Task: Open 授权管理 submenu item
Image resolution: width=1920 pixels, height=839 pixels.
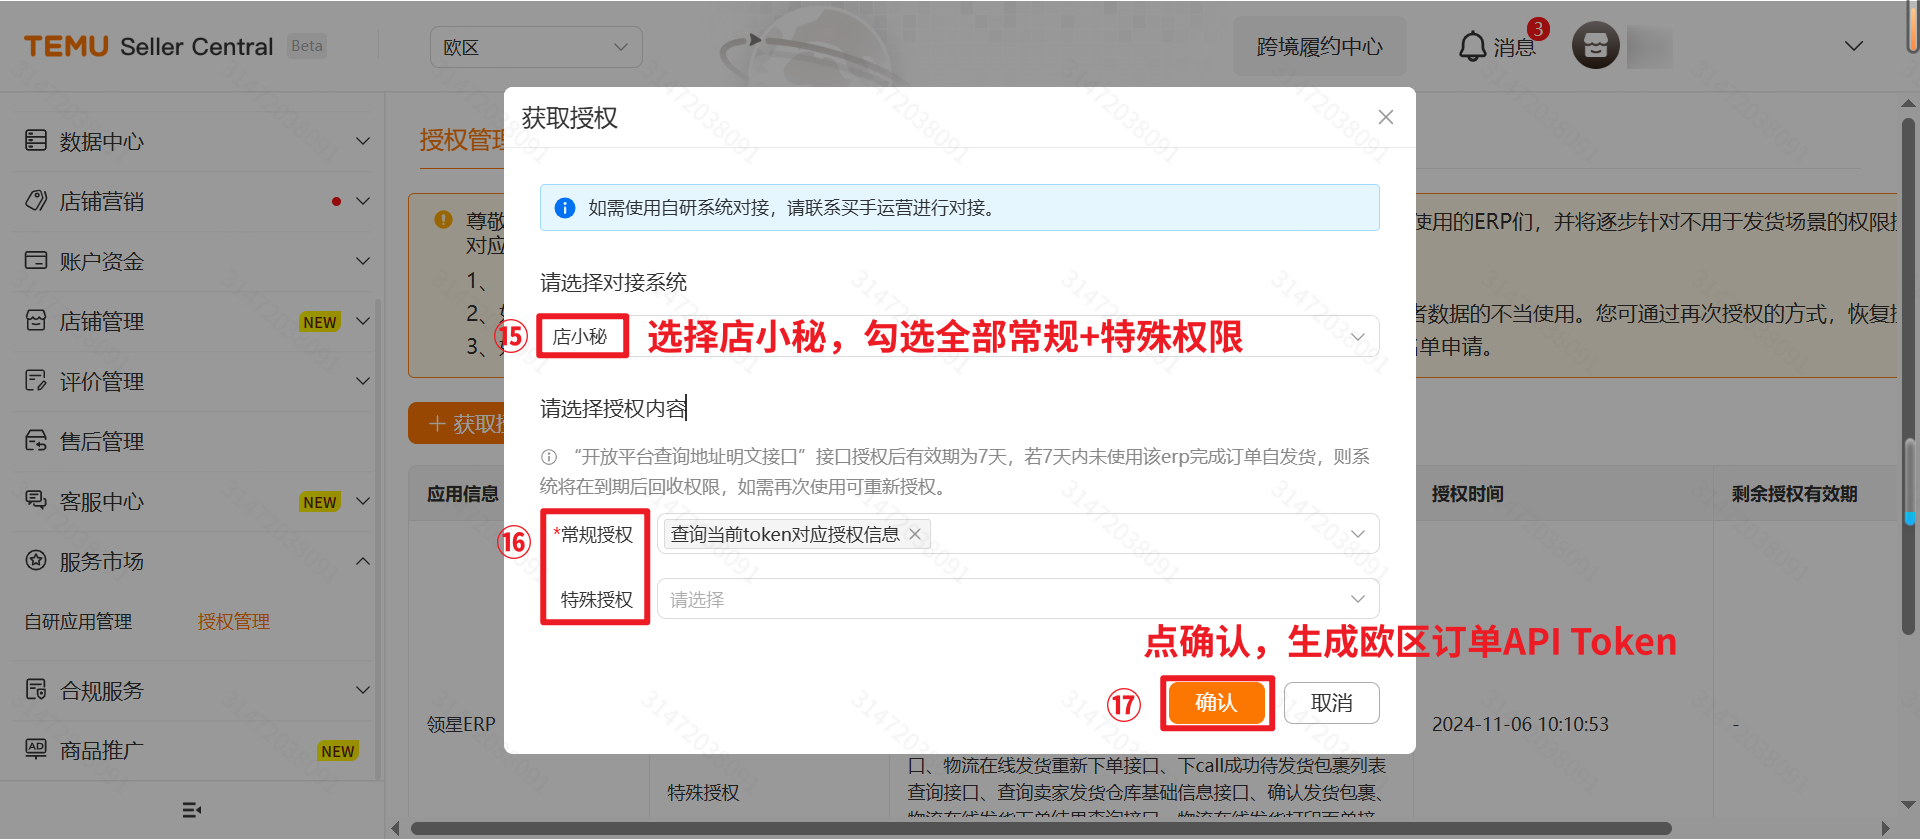Action: 233,621
